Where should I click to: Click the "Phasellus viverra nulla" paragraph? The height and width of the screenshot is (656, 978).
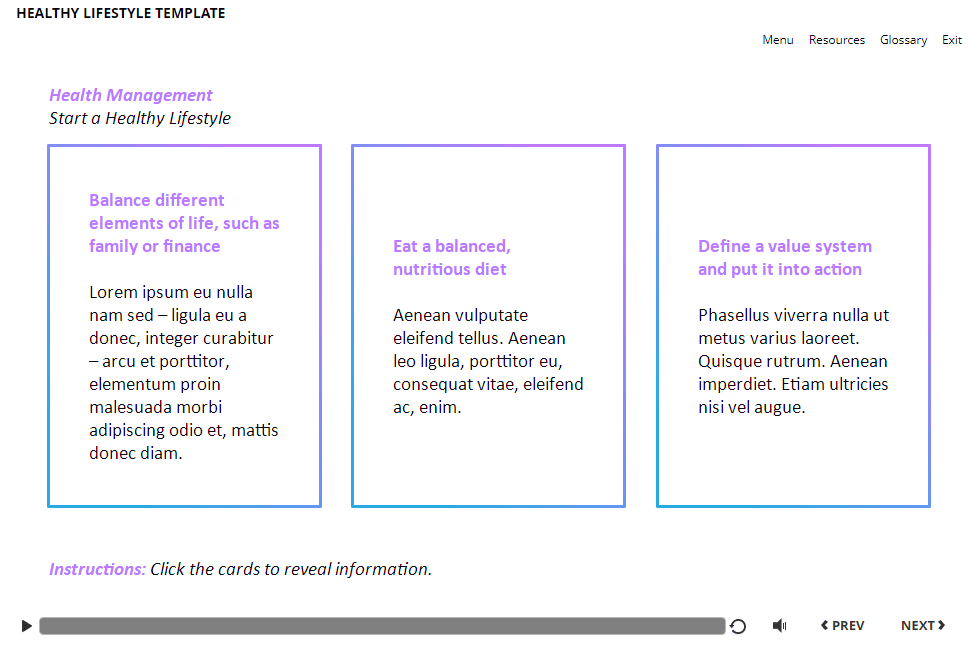[x=793, y=361]
